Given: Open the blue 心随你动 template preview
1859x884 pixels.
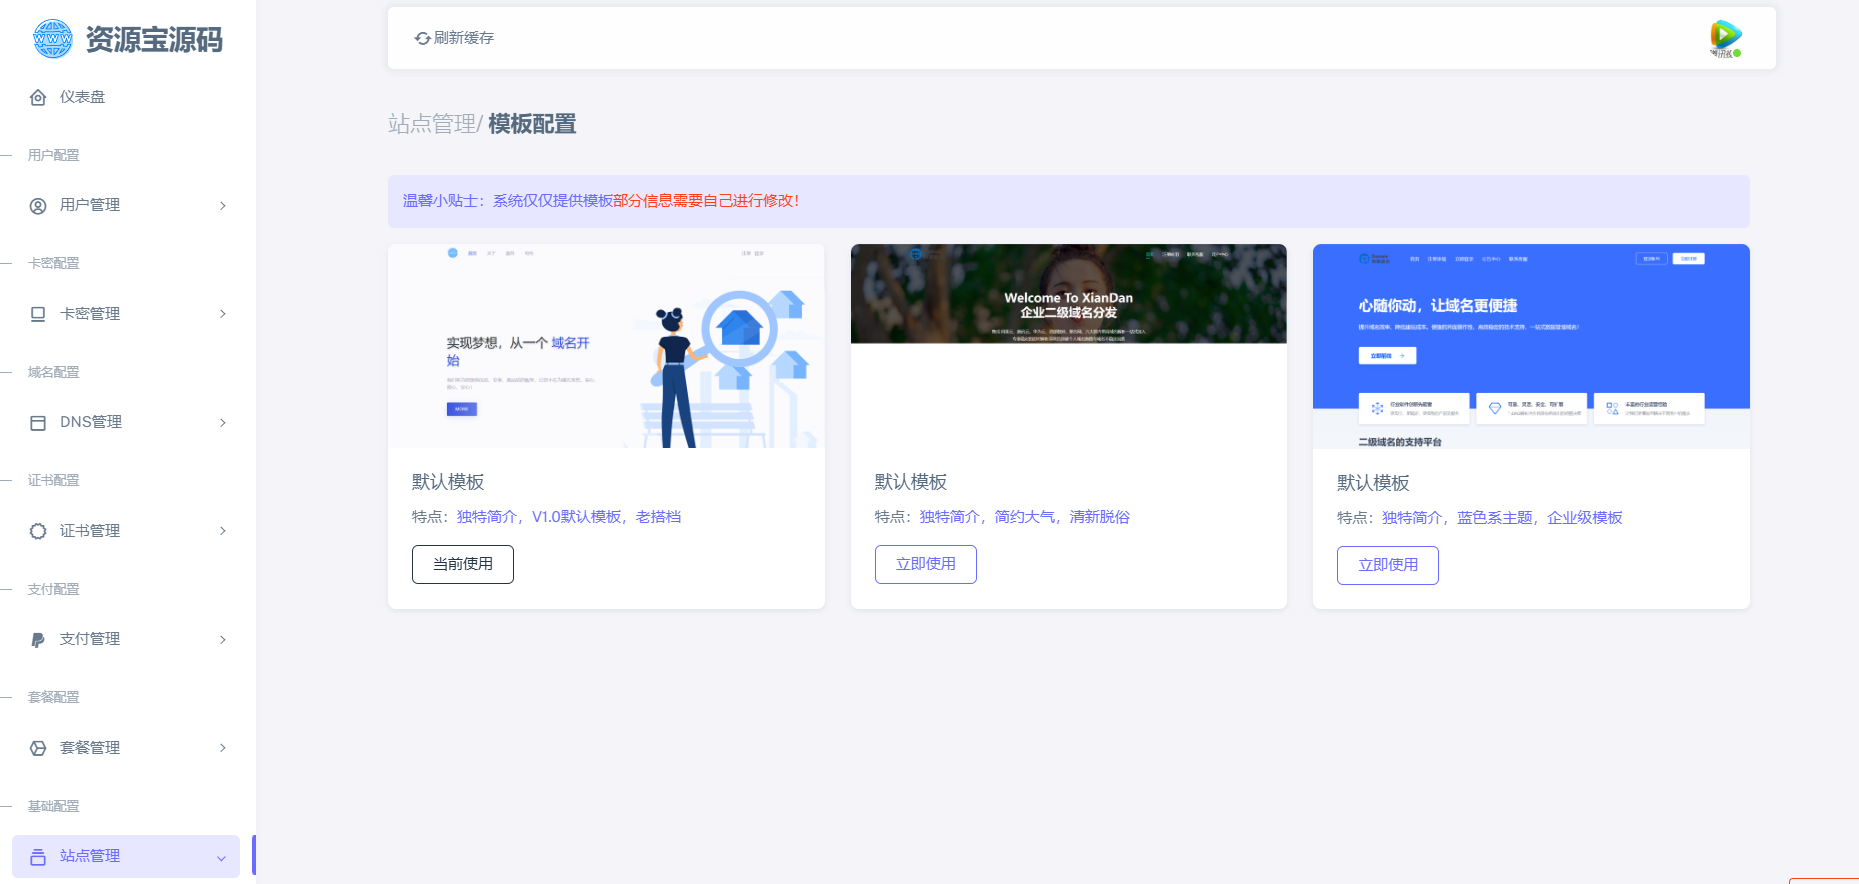Looking at the screenshot, I should click(x=1531, y=346).
